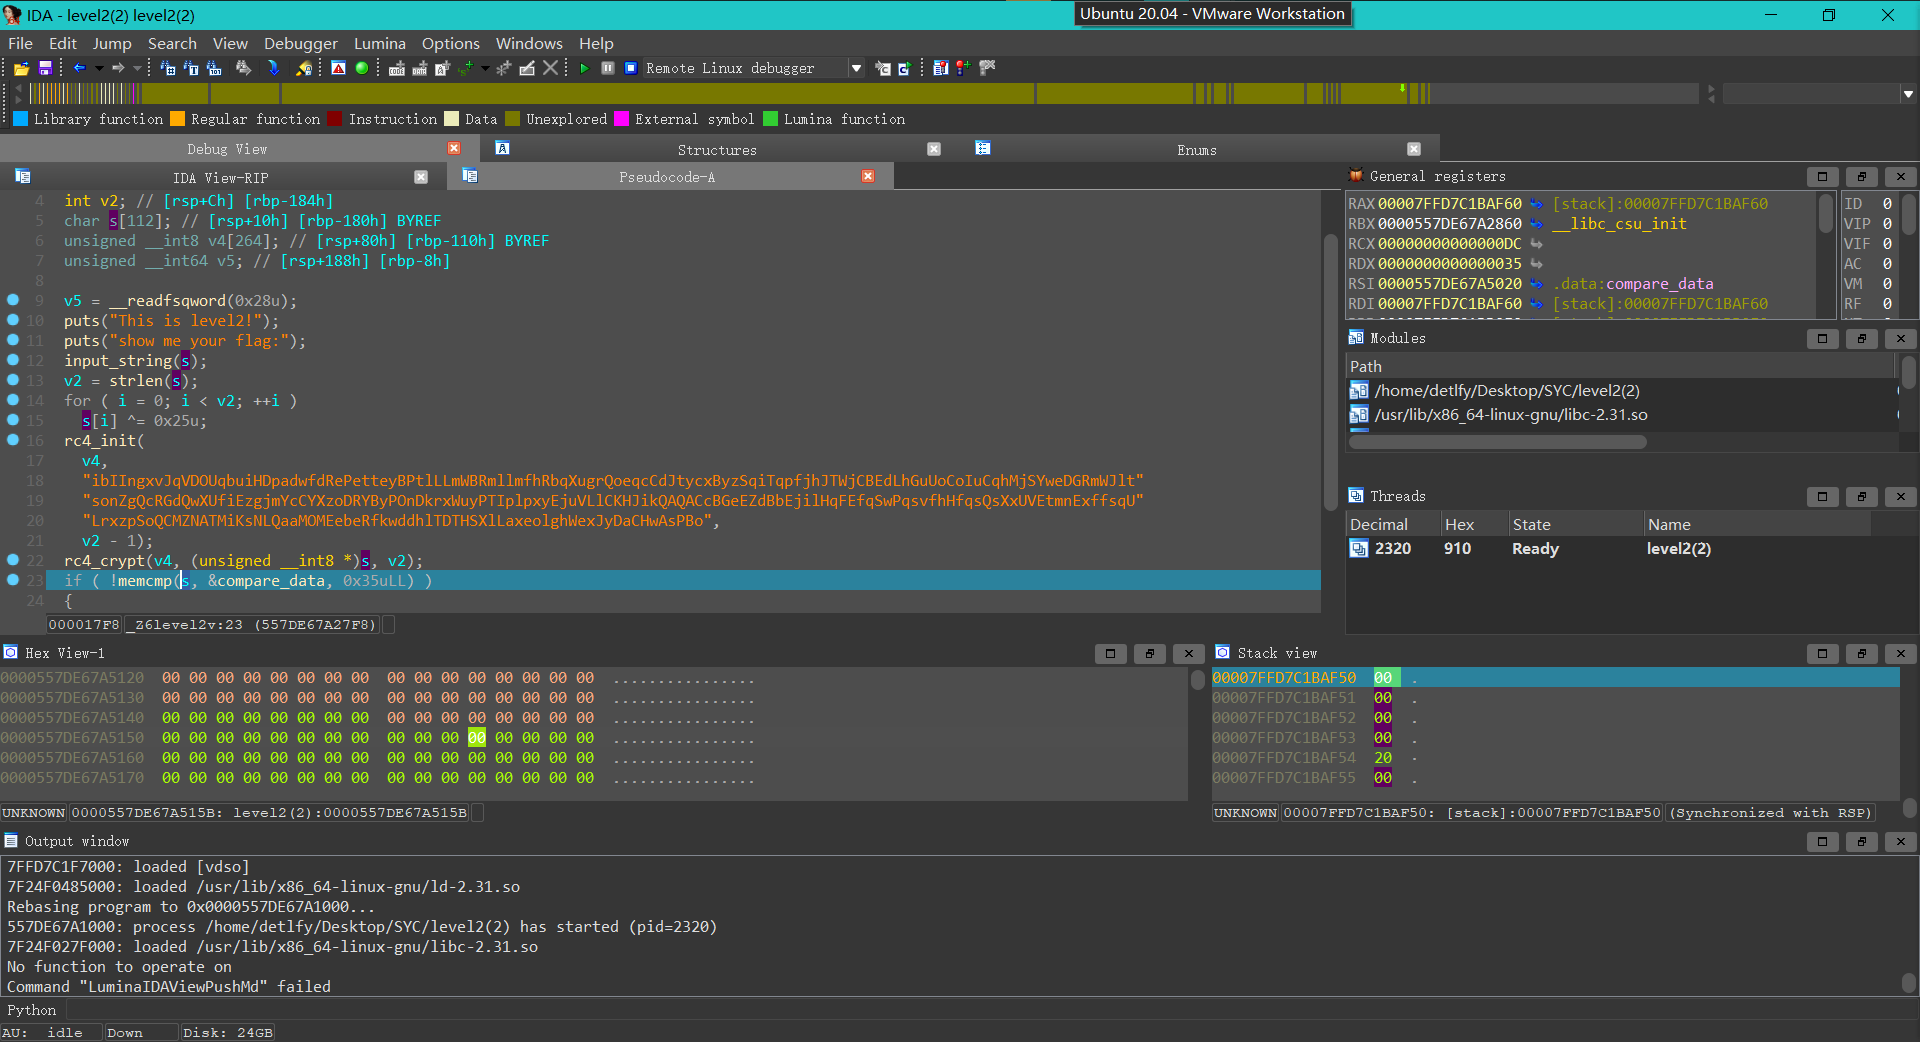The height and width of the screenshot is (1042, 1920).
Task: Open the Lumina menu
Action: click(x=380, y=44)
